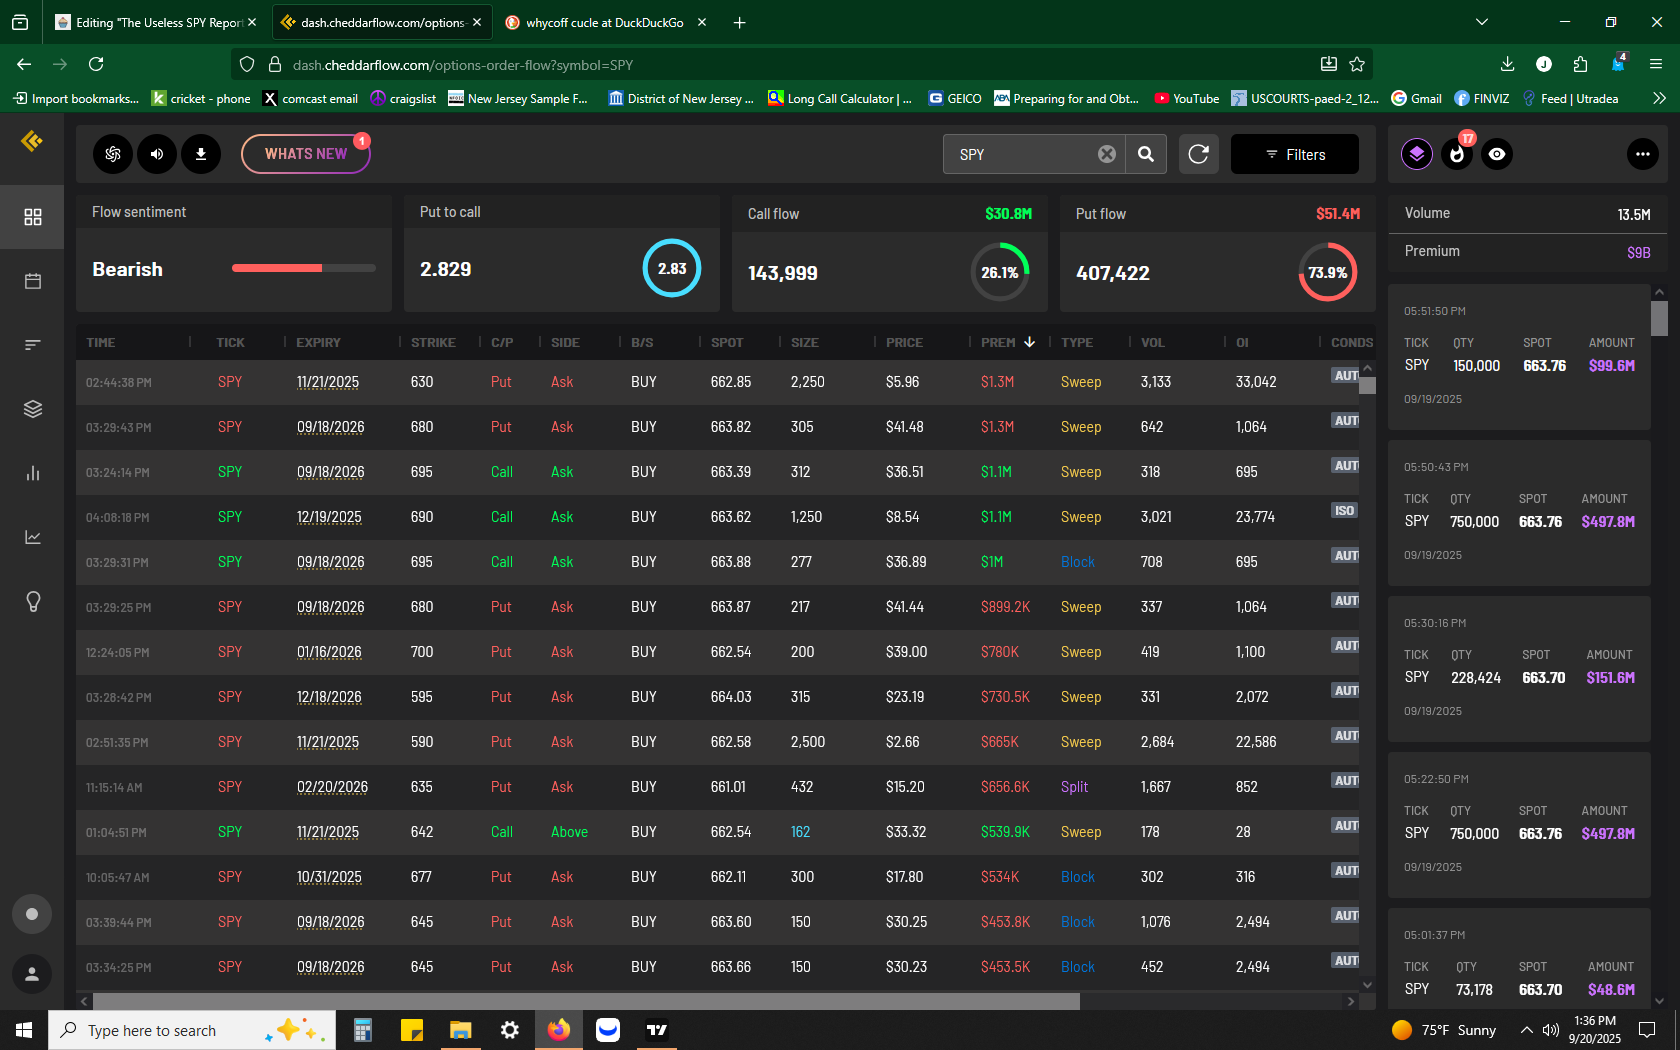Sort by the OI column header
Screen dimensions: 1680x1050
pyautogui.click(x=1242, y=342)
